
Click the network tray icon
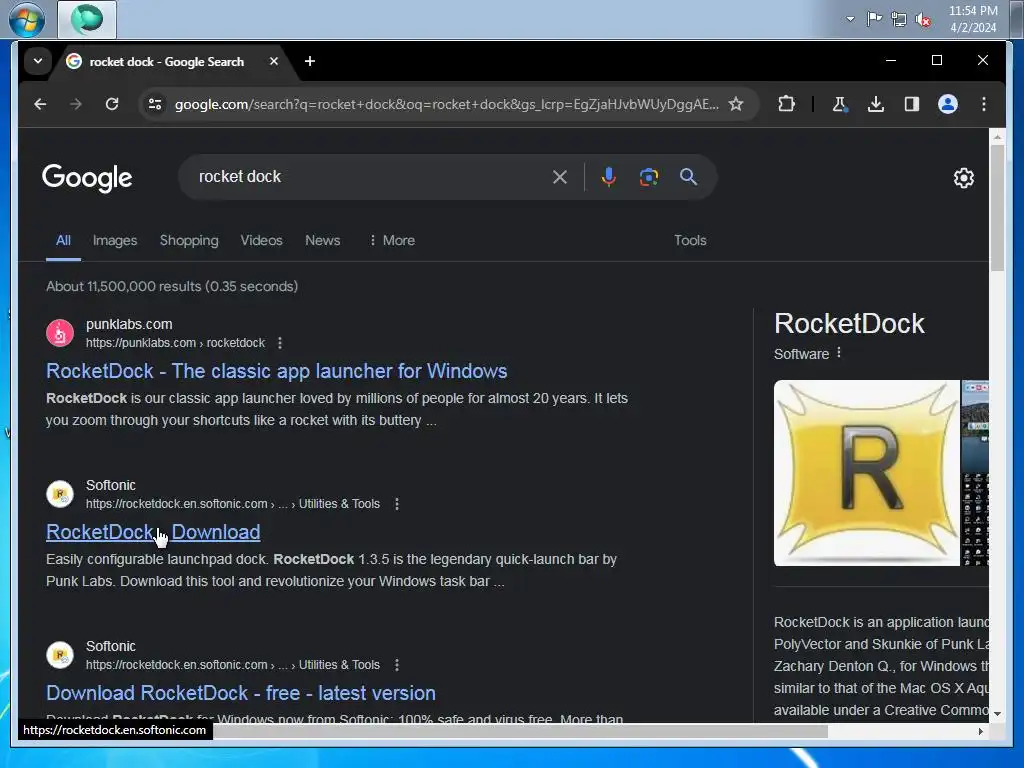[x=899, y=20]
